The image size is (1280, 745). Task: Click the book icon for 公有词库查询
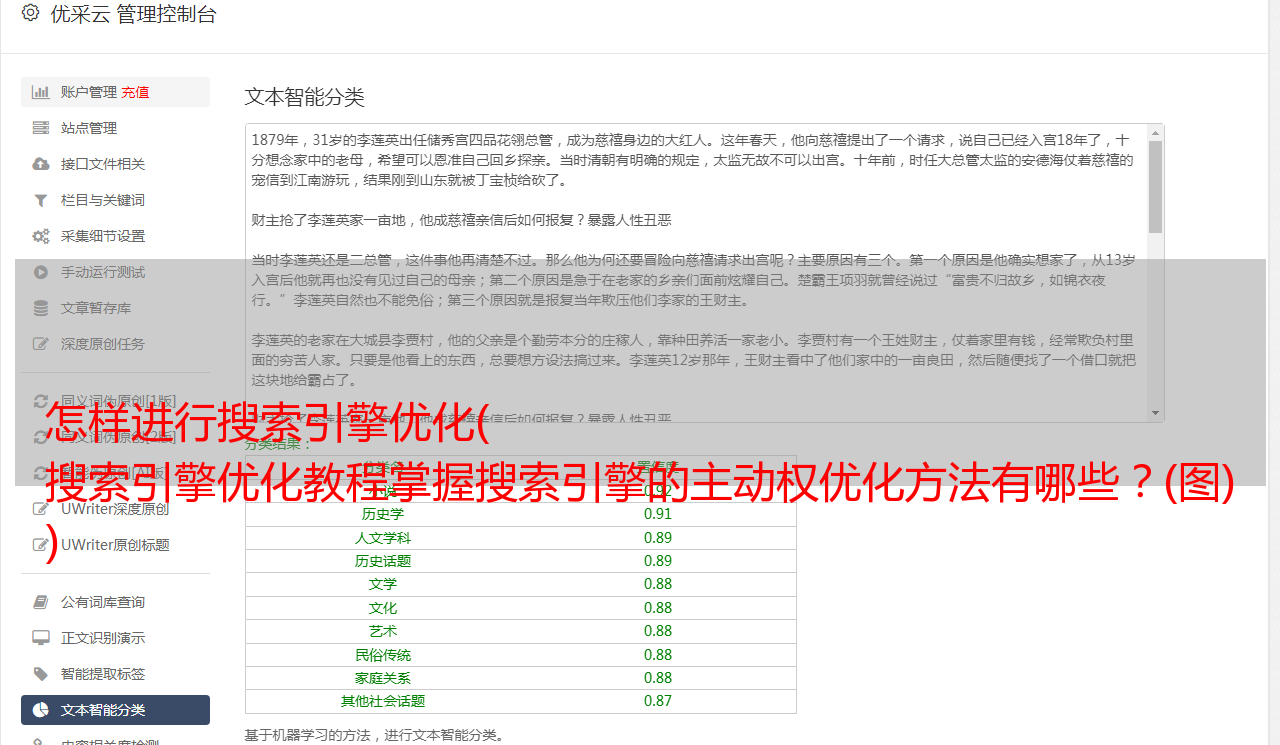click(x=41, y=602)
